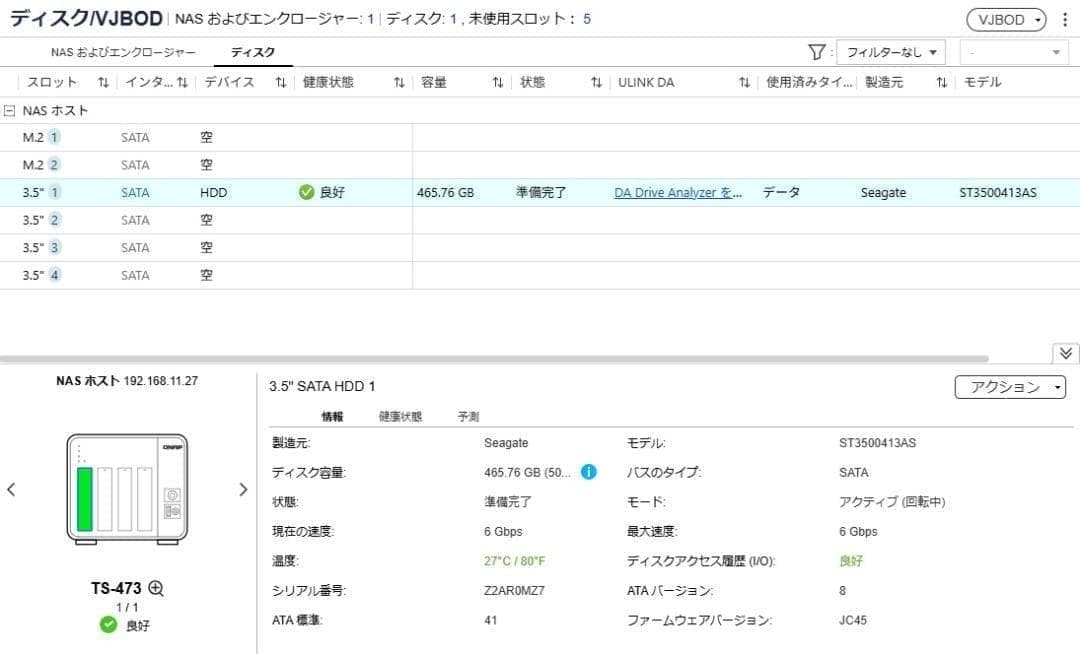
Task: Open the 健康状態 detail tab
Action: click(400, 417)
